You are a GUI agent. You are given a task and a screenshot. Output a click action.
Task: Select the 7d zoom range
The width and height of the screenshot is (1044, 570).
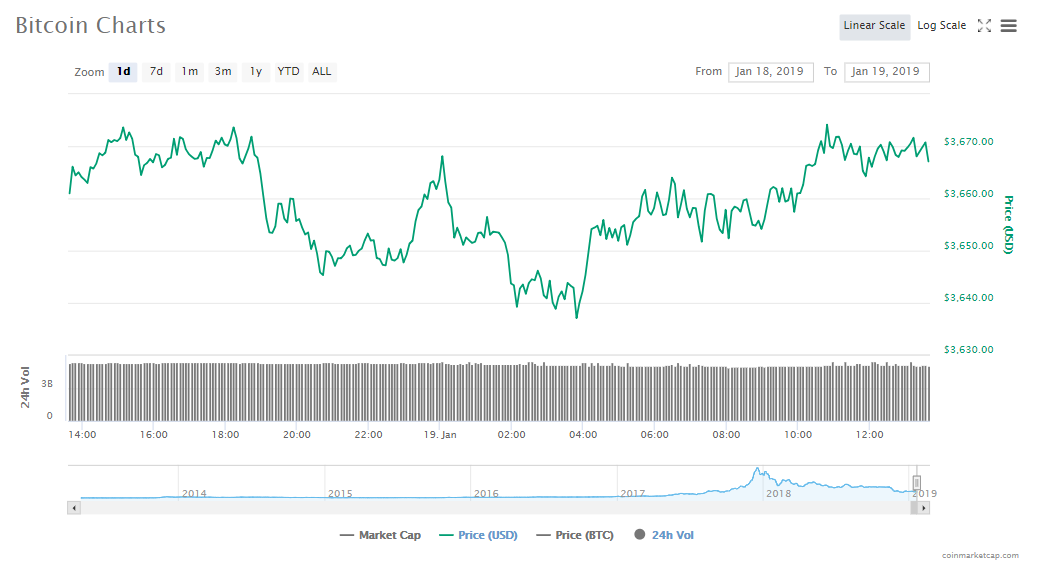click(x=156, y=72)
